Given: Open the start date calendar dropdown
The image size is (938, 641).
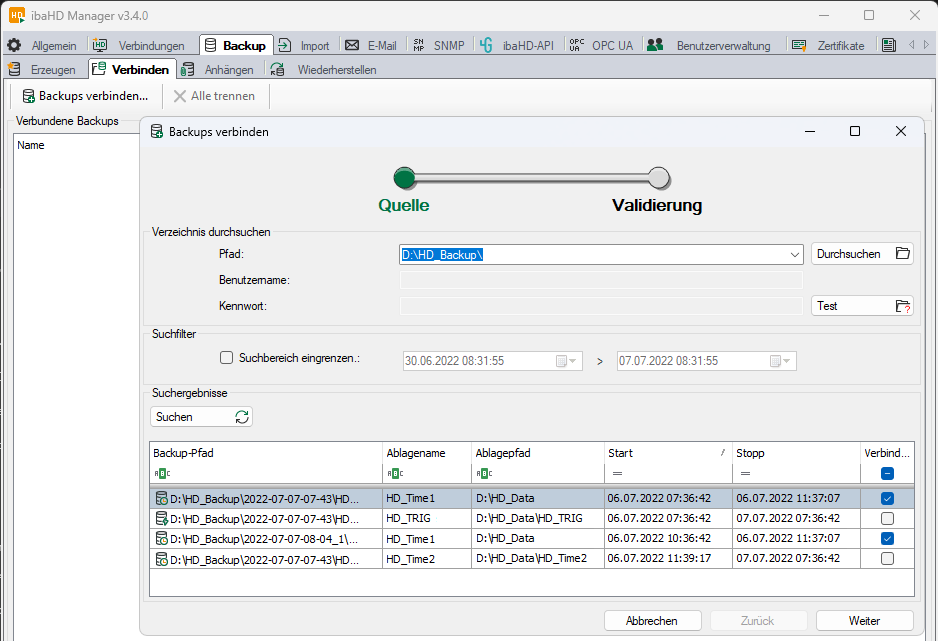Looking at the screenshot, I should 567,361.
